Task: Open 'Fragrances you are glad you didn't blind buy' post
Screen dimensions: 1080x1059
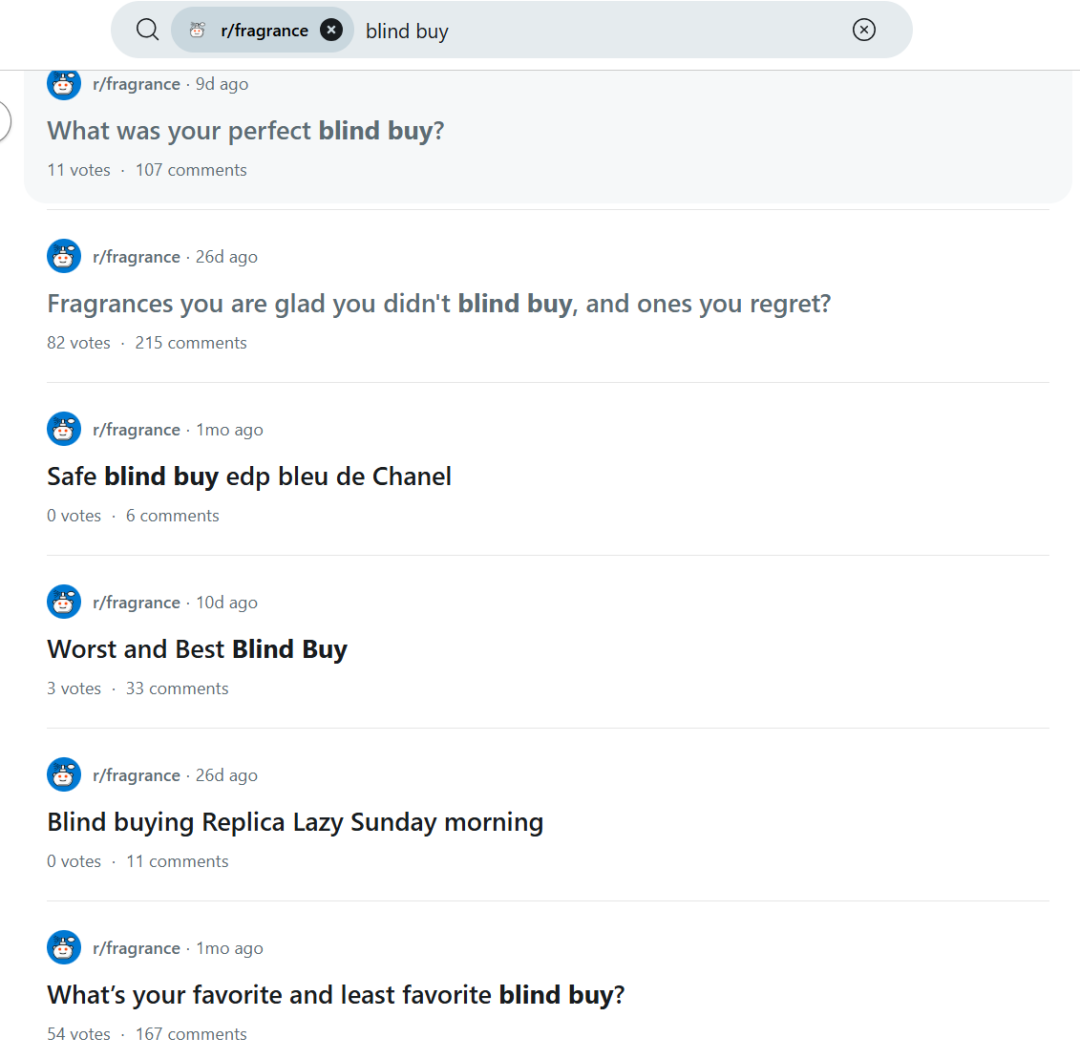Action: pos(438,304)
